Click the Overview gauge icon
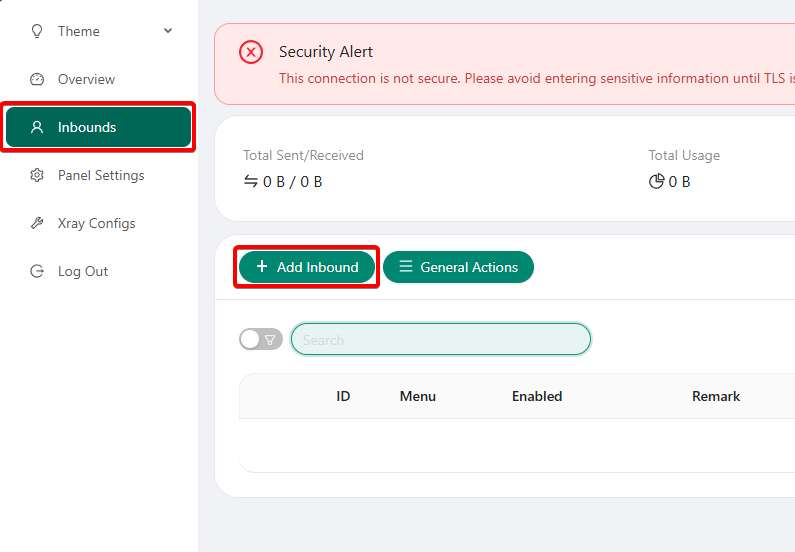The image size is (795, 552). (x=37, y=79)
